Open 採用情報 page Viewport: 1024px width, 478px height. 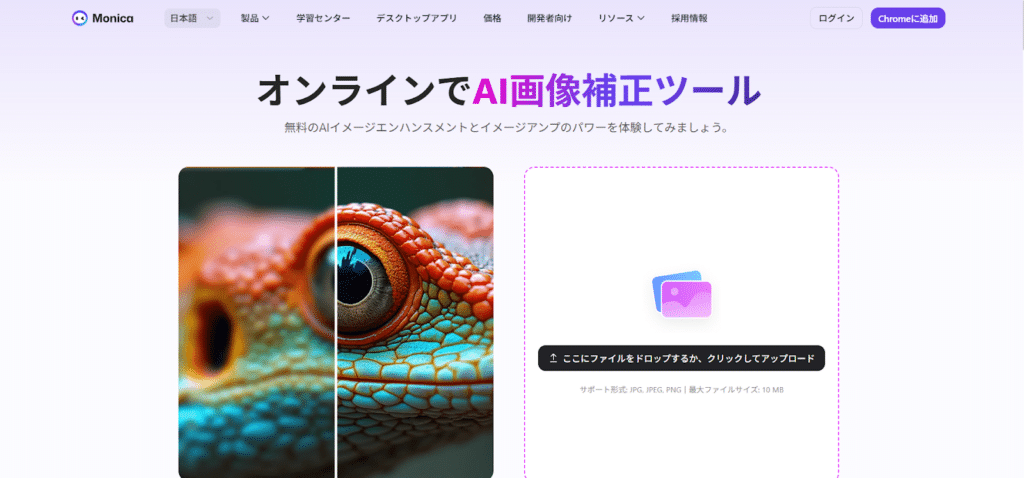pyautogui.click(x=689, y=18)
